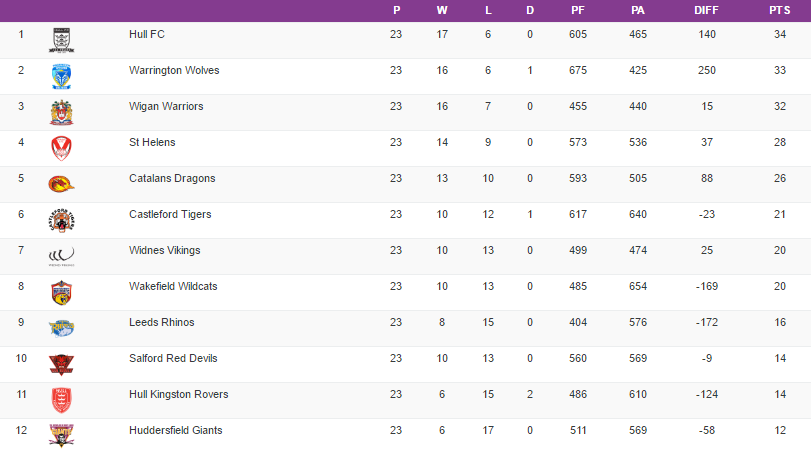Open the Catalans Dragons logo
This screenshot has height=460, width=811.
62,184
